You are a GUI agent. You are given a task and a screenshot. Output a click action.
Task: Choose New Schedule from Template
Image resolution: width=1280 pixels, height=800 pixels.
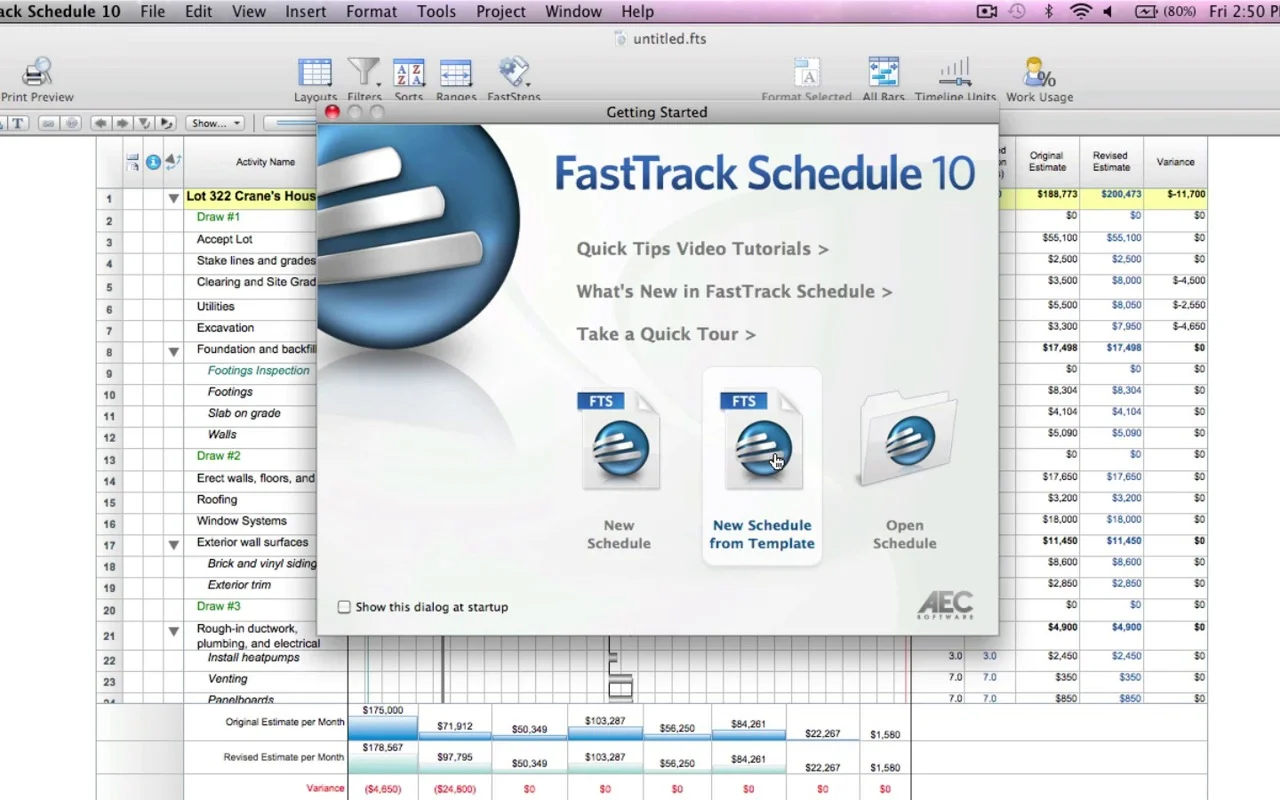point(762,467)
